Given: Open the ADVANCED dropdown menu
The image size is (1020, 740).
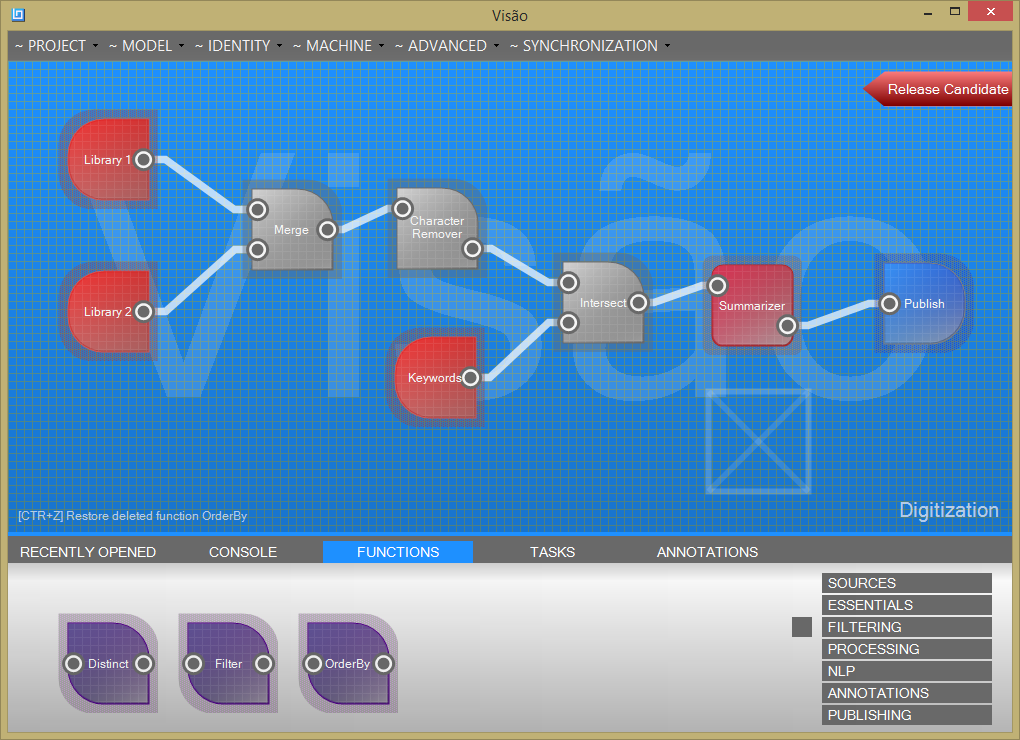Looking at the screenshot, I should [x=447, y=46].
